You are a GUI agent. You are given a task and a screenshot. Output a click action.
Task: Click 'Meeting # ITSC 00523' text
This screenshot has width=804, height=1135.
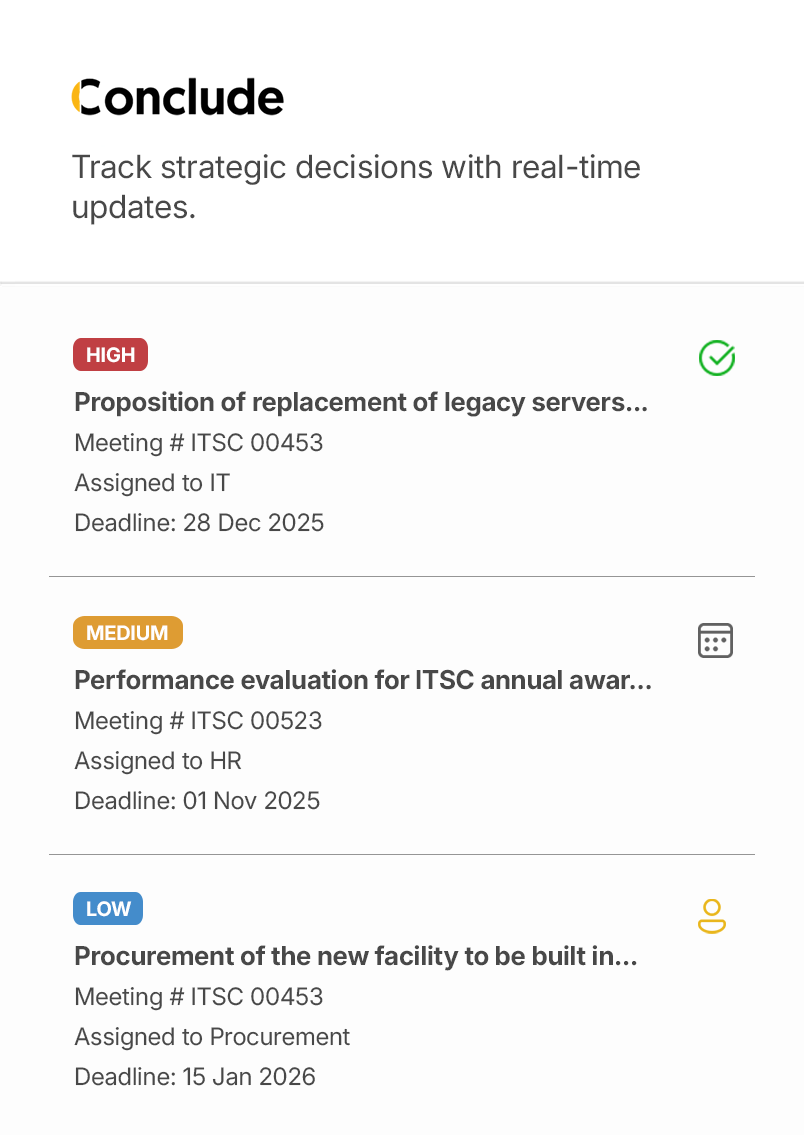(x=198, y=721)
